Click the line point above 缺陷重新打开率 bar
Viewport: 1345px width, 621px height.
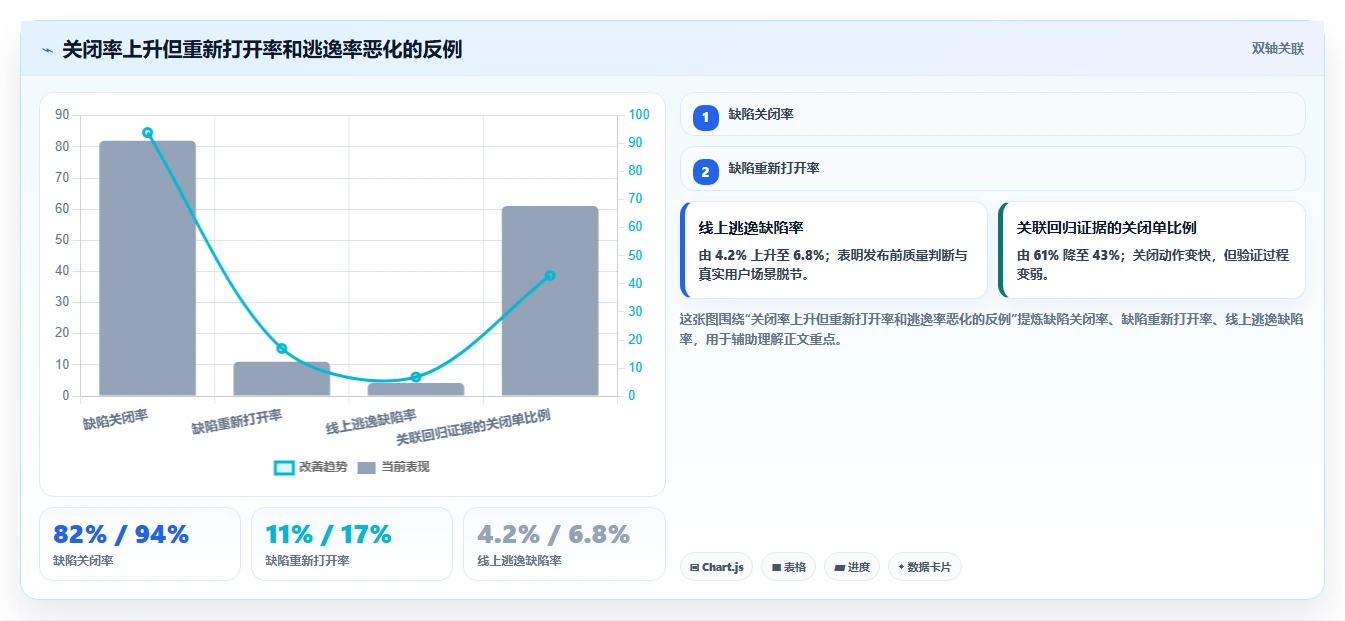coord(282,348)
